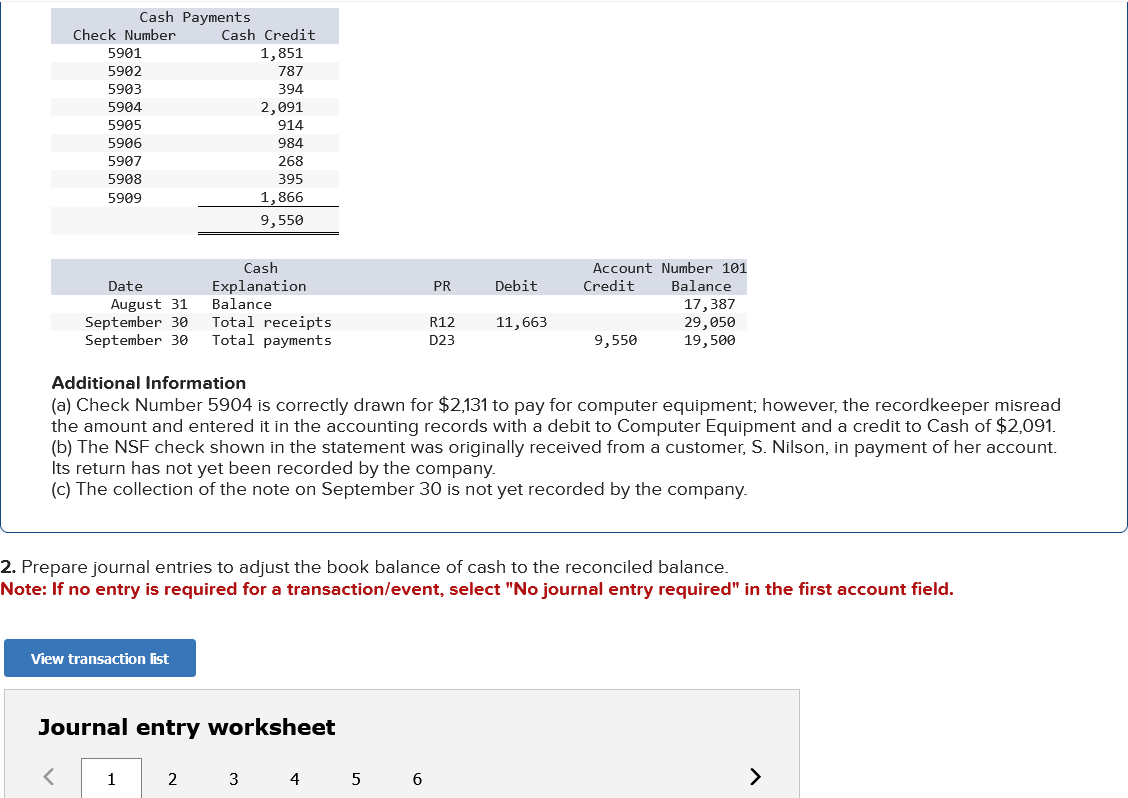Viewport: 1128px width, 798px height.
Task: Go to next journal entry with right chevron
Action: click(755, 776)
